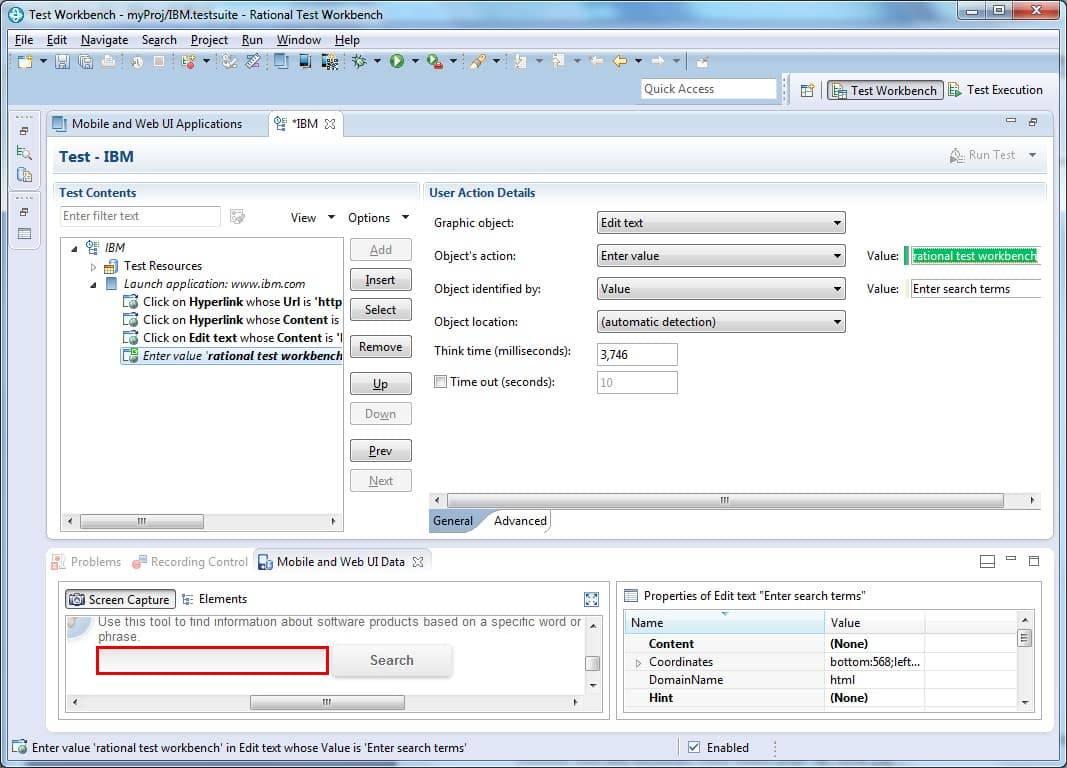Click the green Run button in the toolbar
Image resolution: width=1067 pixels, height=768 pixels.
click(397, 62)
